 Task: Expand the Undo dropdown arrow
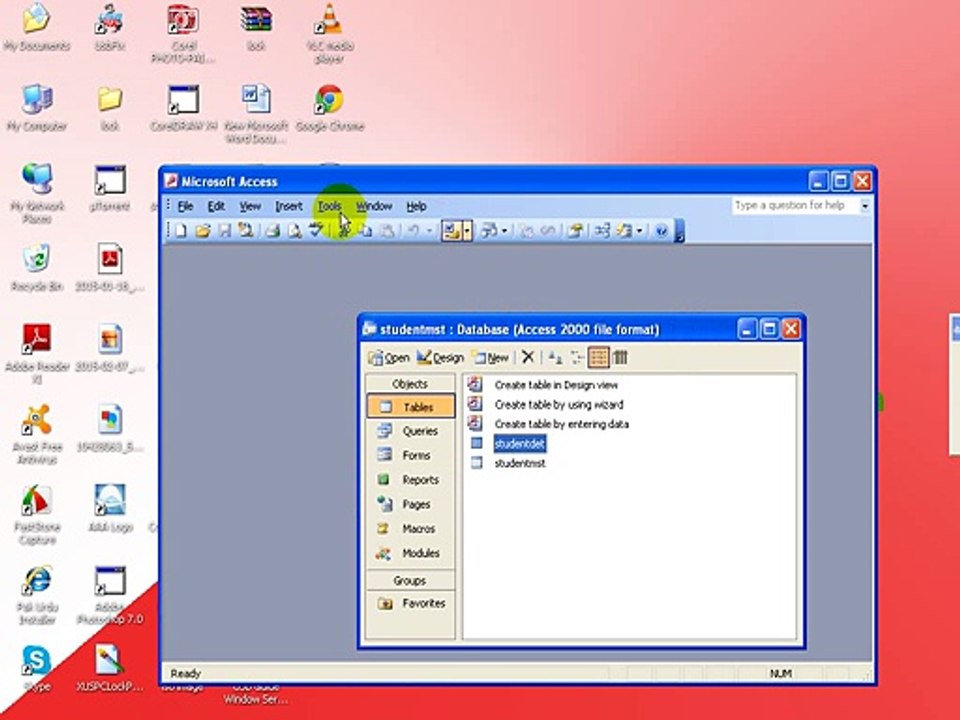click(429, 231)
